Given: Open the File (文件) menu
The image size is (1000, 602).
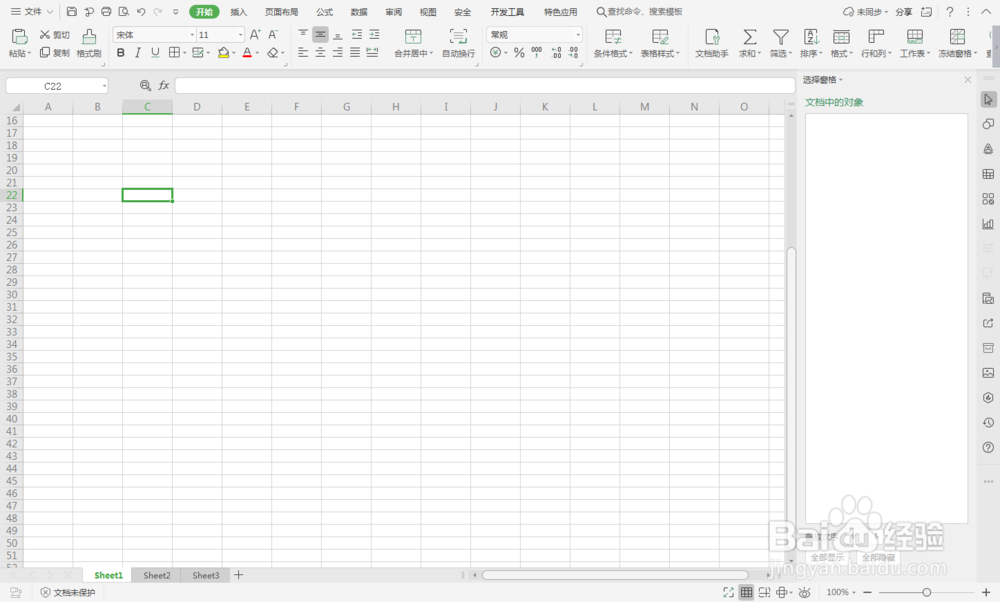Looking at the screenshot, I should click(x=33, y=11).
